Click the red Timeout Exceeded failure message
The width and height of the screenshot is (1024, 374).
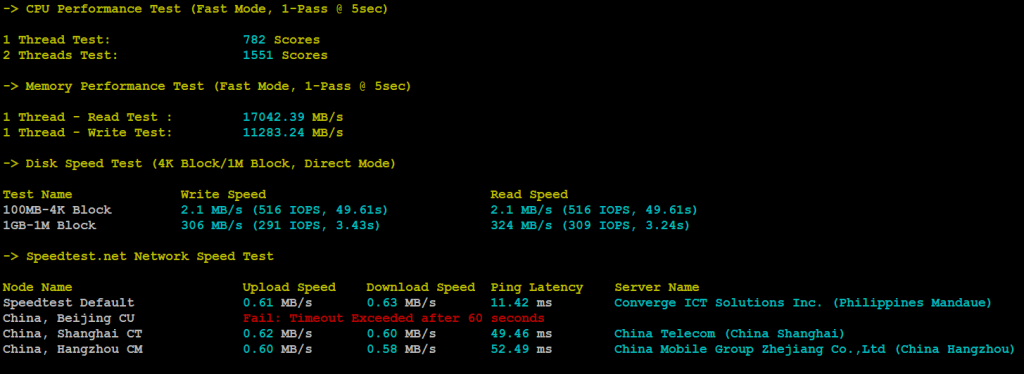coord(394,319)
